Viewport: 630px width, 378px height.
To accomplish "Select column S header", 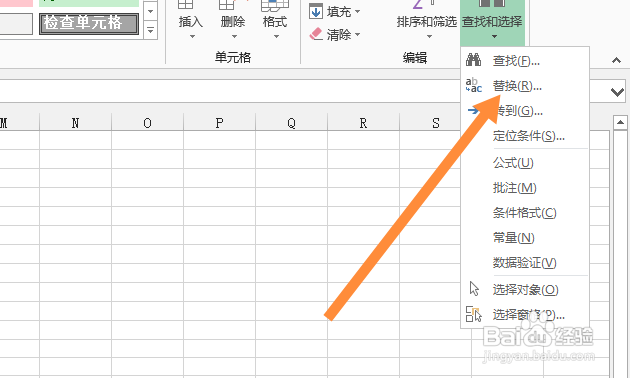I will [436, 123].
